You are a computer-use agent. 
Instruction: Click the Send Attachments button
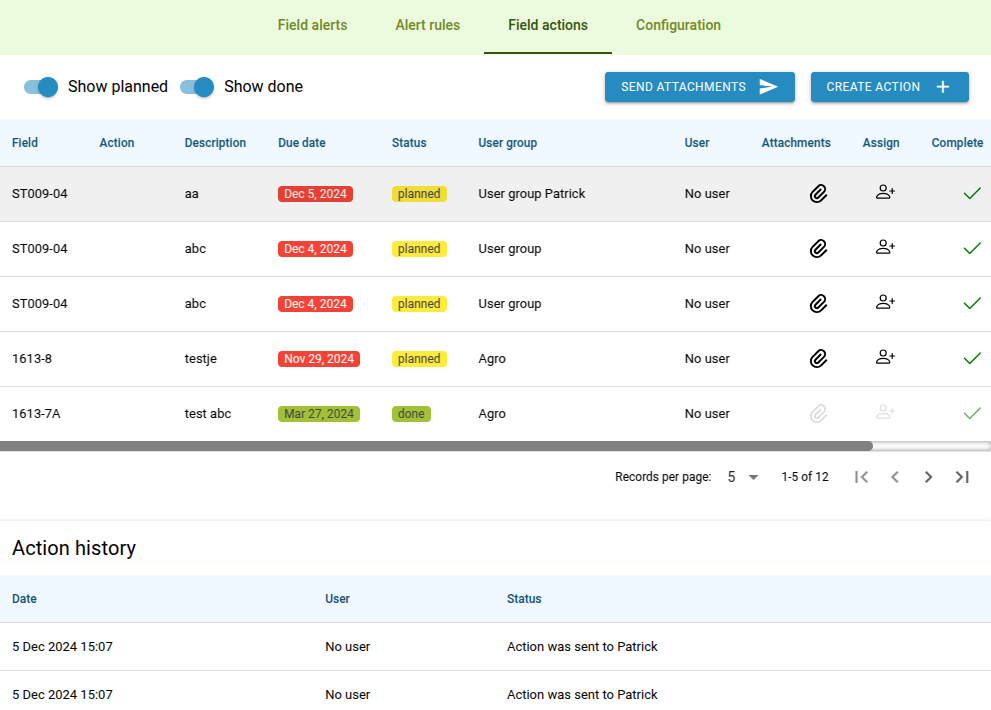699,87
